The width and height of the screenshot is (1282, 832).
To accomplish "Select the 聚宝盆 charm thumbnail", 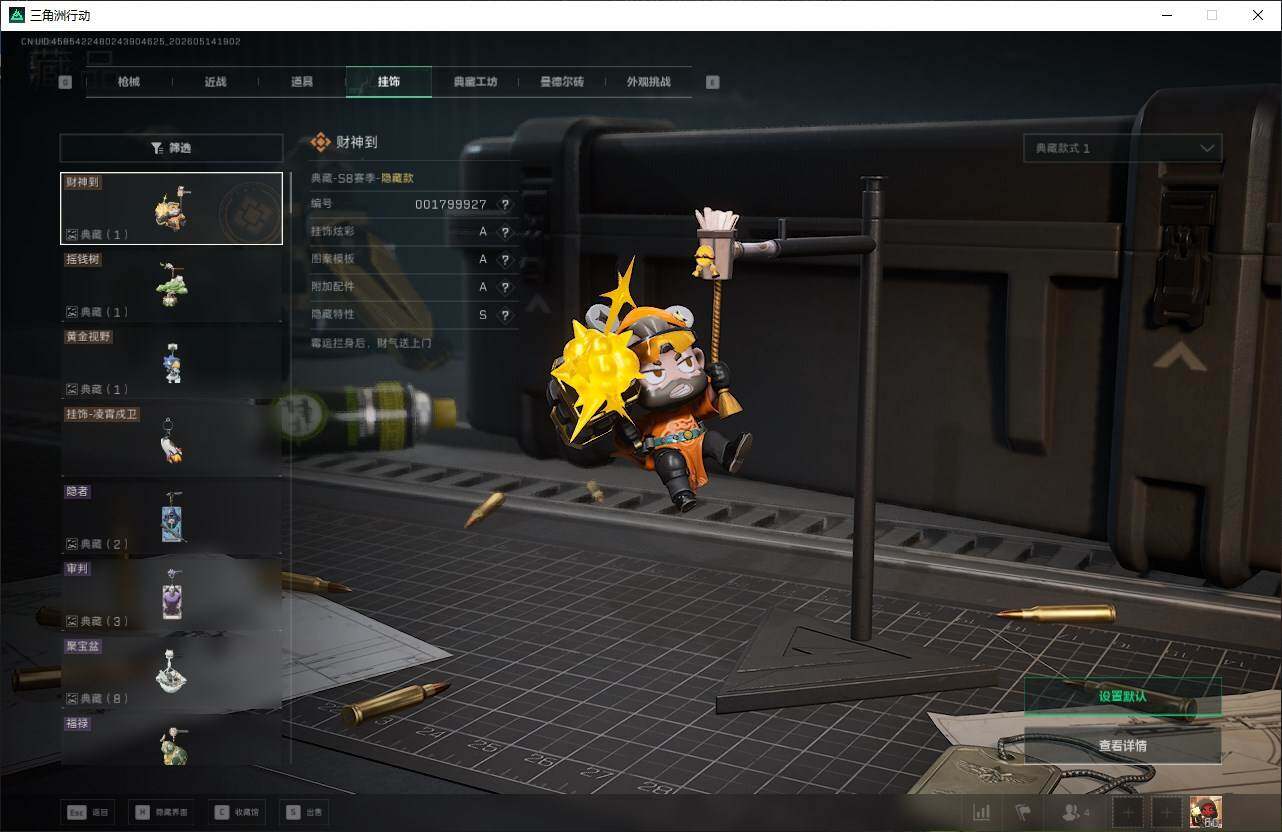I will pyautogui.click(x=171, y=672).
